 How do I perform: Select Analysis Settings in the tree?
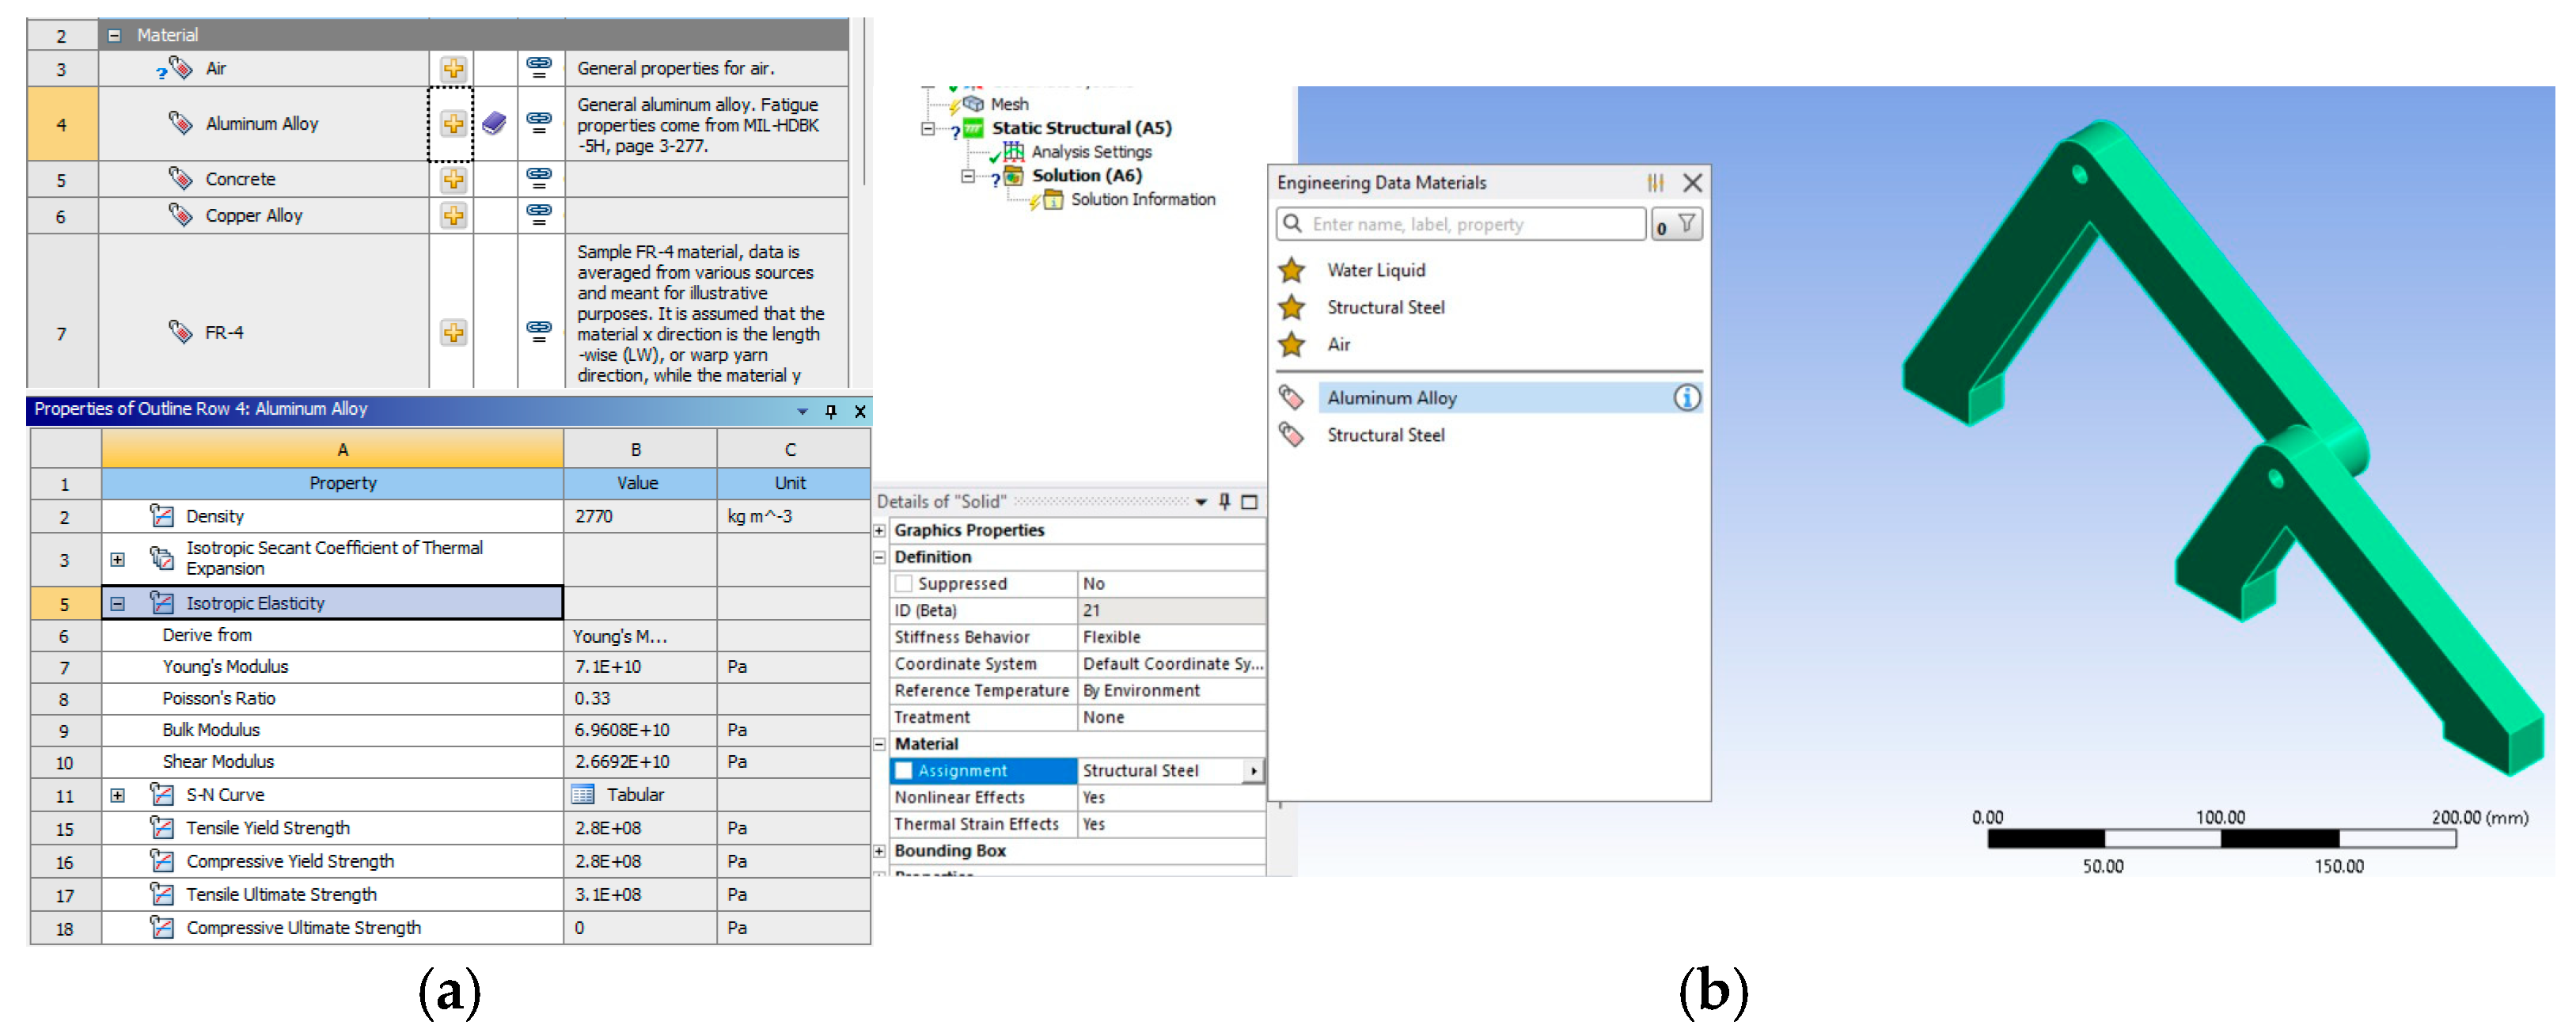click(x=1090, y=151)
